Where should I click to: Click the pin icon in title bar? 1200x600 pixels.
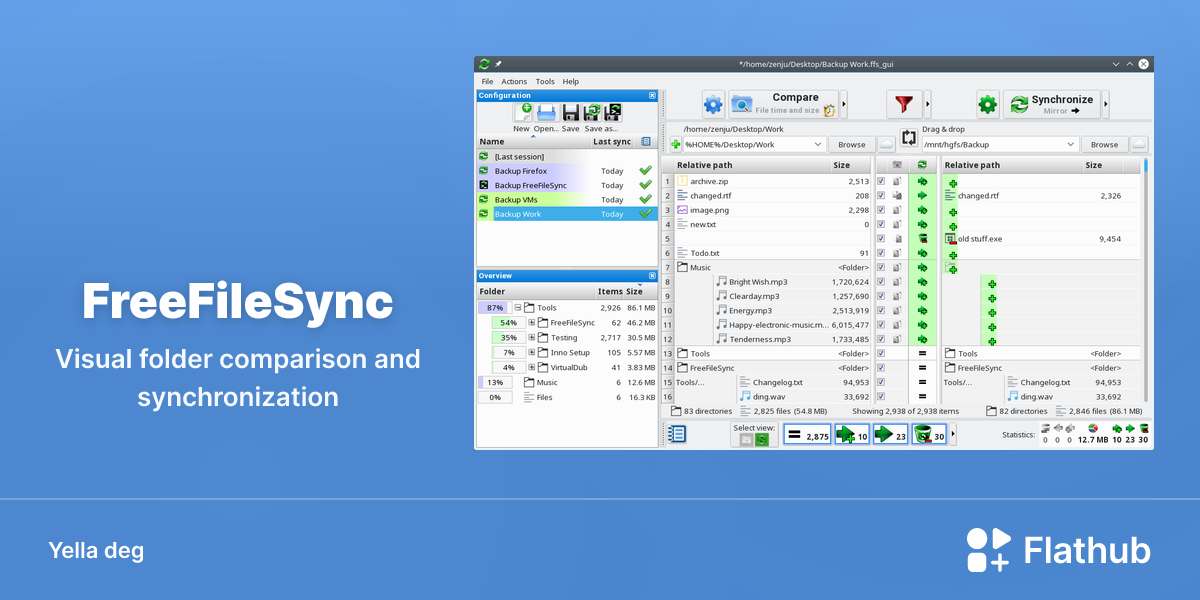tap(498, 64)
